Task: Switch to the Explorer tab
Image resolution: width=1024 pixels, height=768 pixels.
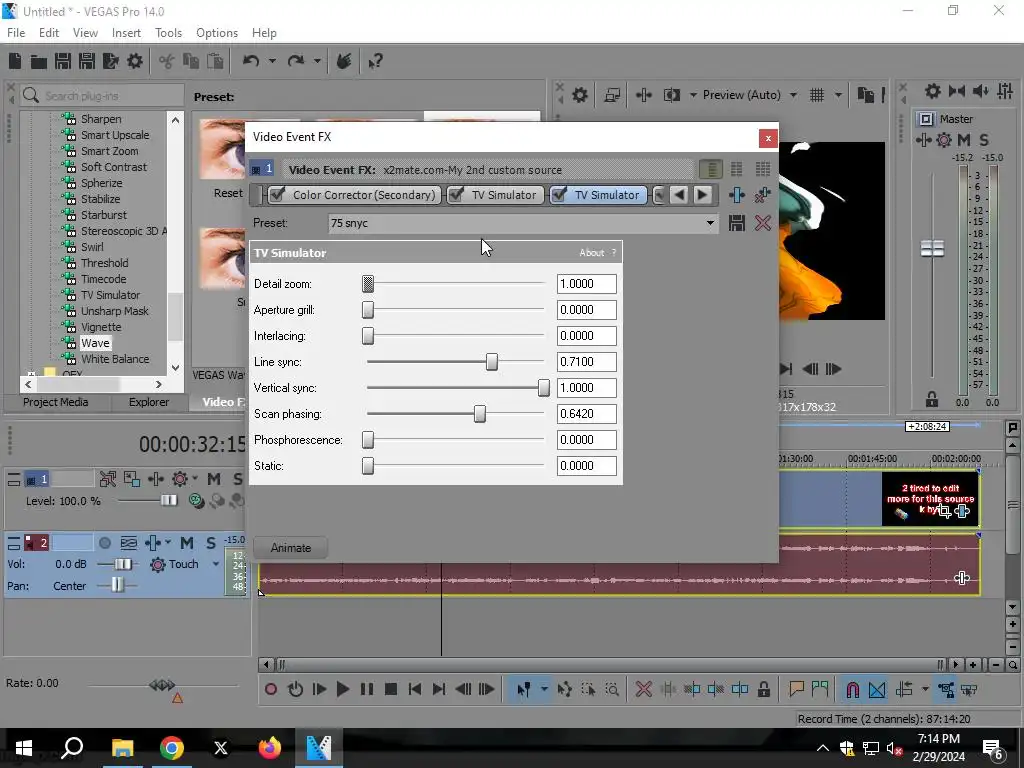Action: coord(149,402)
